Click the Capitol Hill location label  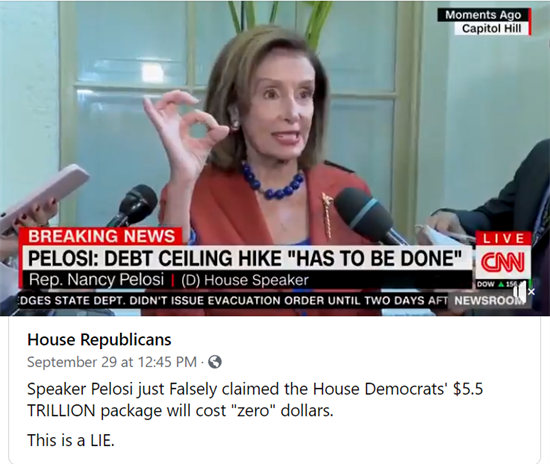click(x=491, y=28)
